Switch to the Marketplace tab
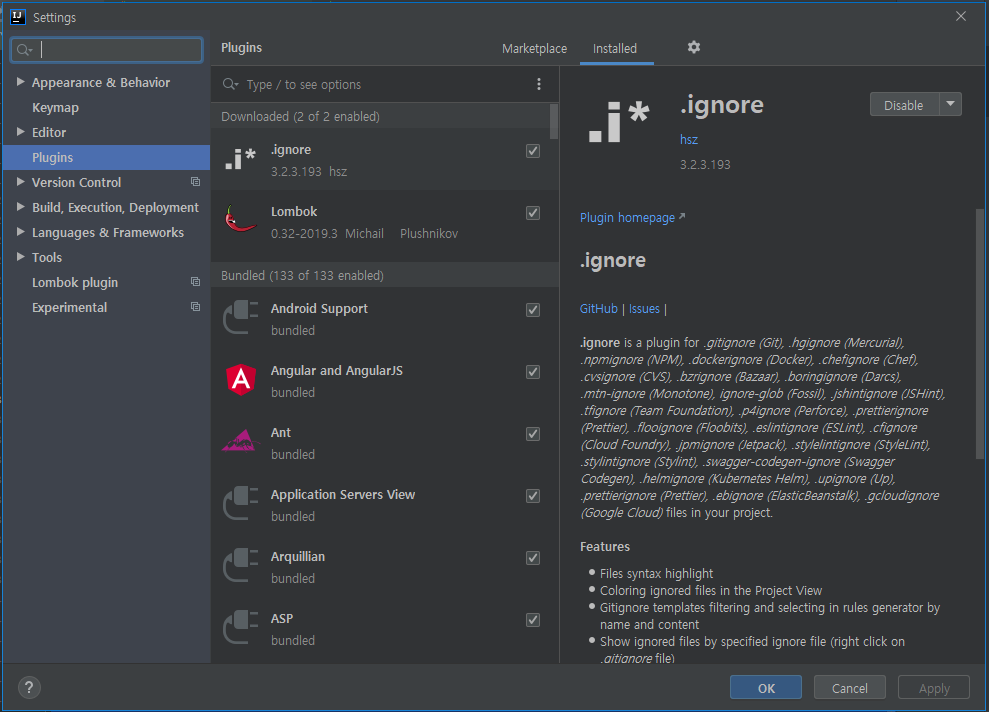This screenshot has height=712, width=989. pos(534,49)
